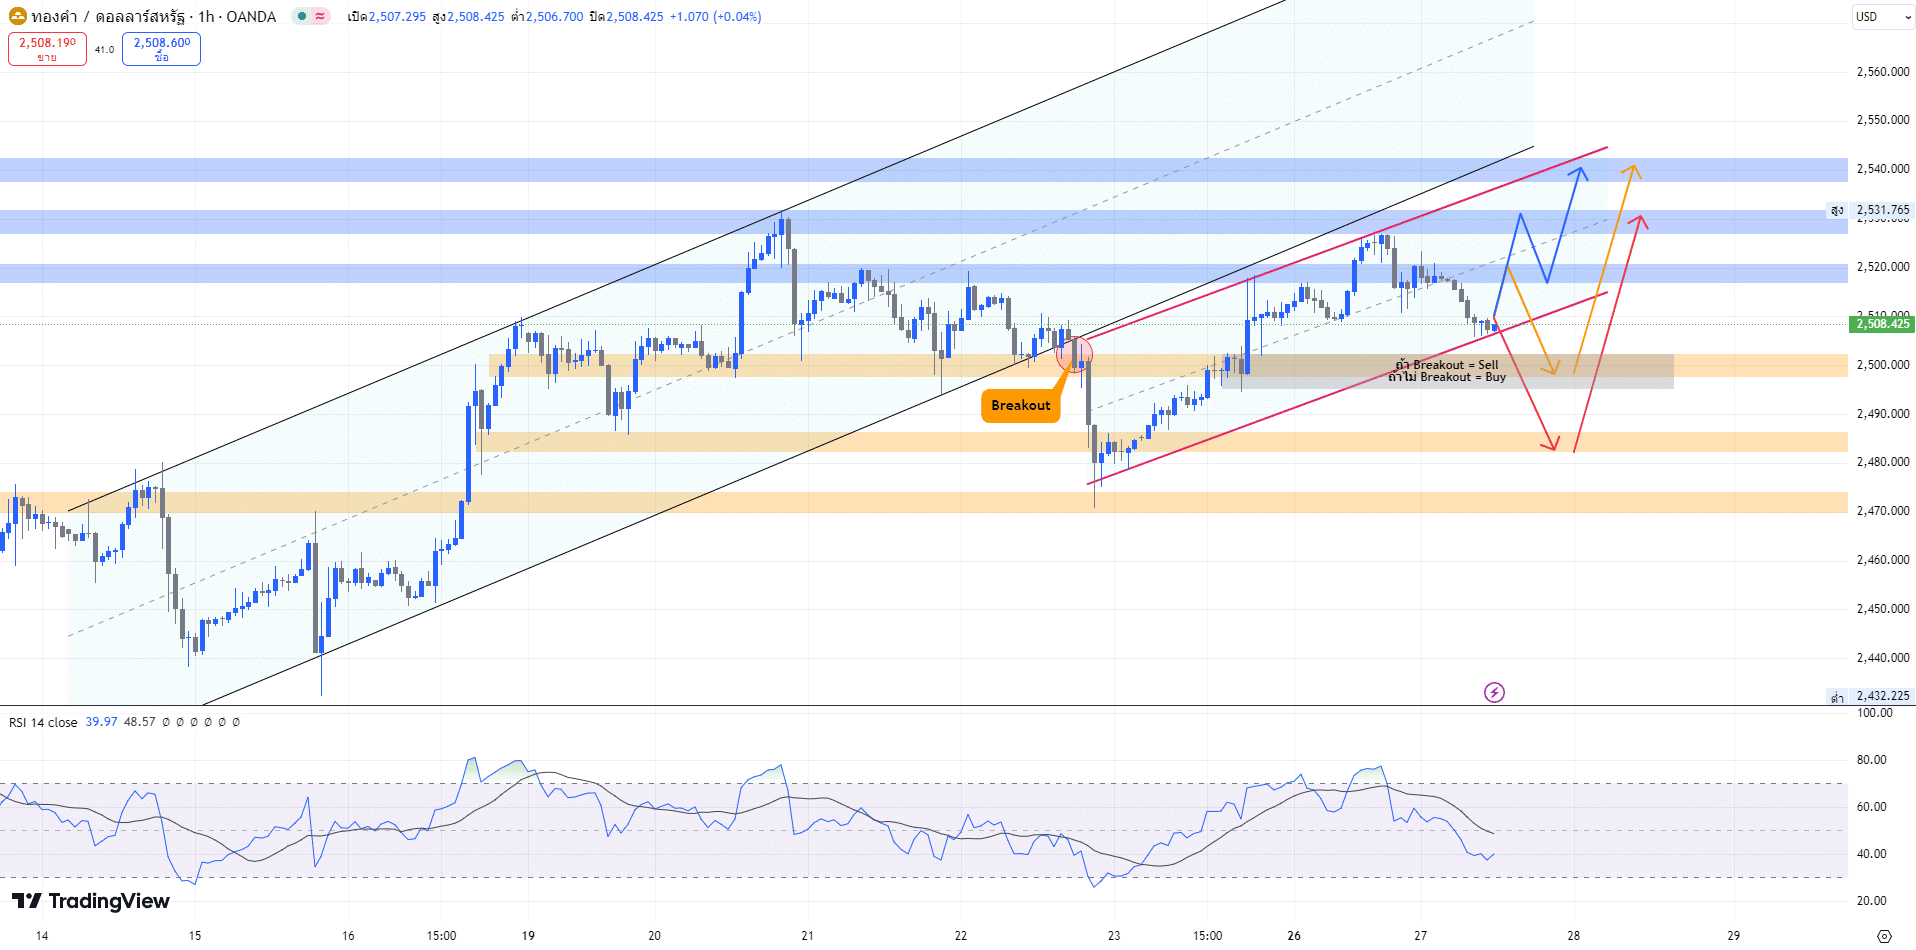Open the USD currency dropdown
Screen dimensions: 1916x950
[1883, 16]
